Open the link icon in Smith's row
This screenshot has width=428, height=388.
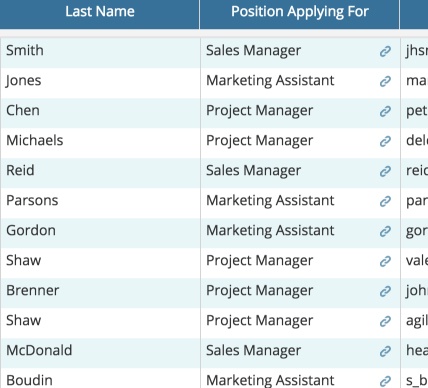point(385,51)
